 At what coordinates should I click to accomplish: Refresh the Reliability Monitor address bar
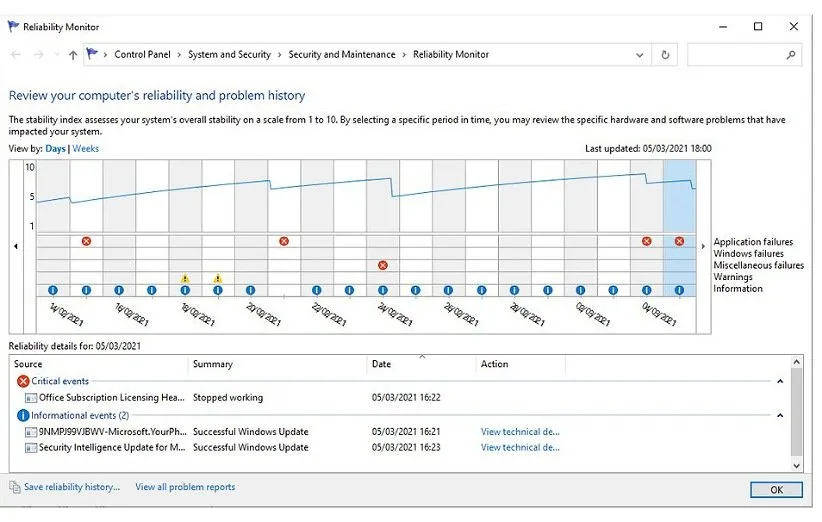point(665,55)
